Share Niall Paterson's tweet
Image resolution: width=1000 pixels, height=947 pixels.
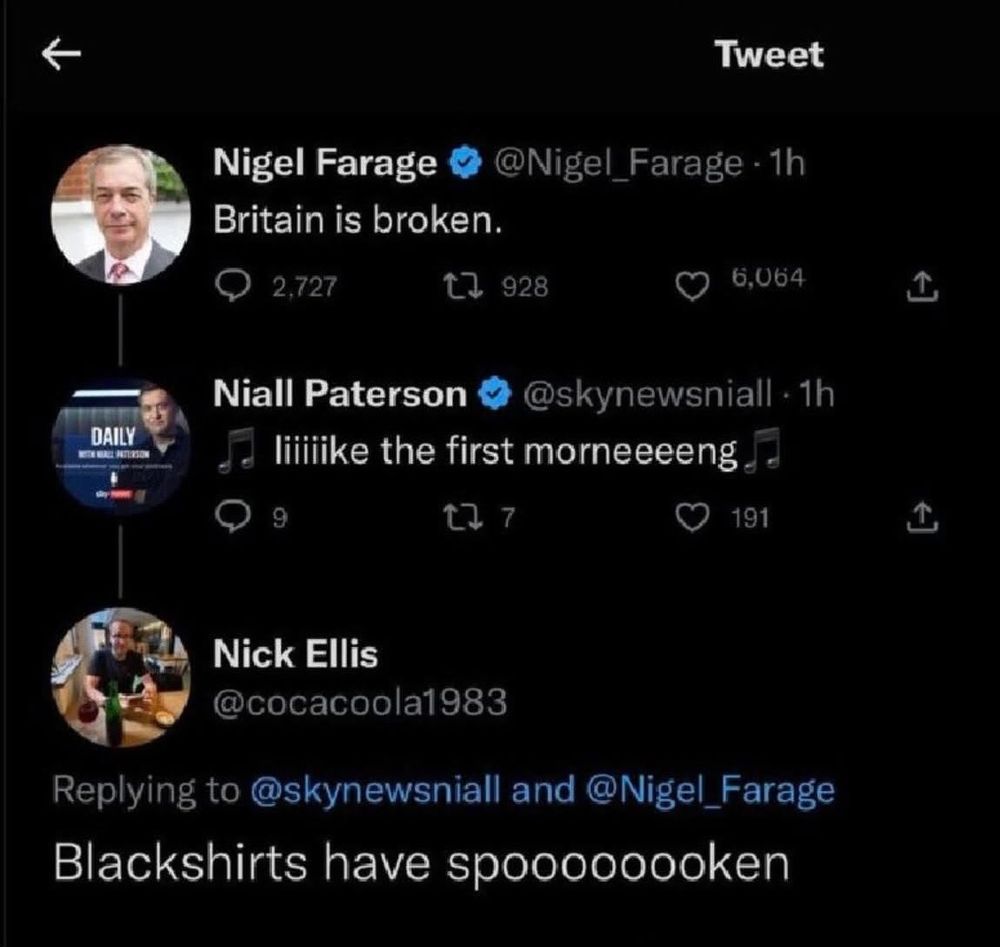click(x=916, y=517)
